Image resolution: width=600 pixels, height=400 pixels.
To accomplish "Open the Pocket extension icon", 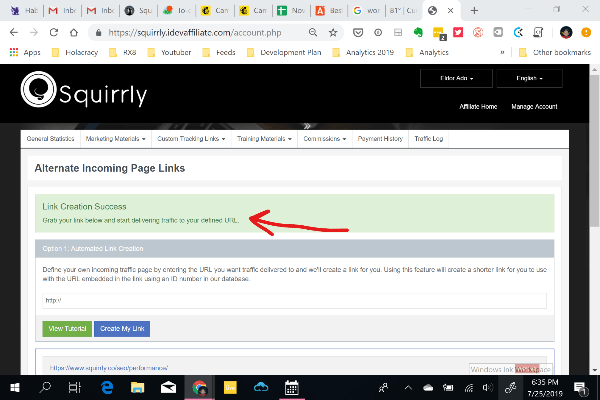I will [x=358, y=33].
